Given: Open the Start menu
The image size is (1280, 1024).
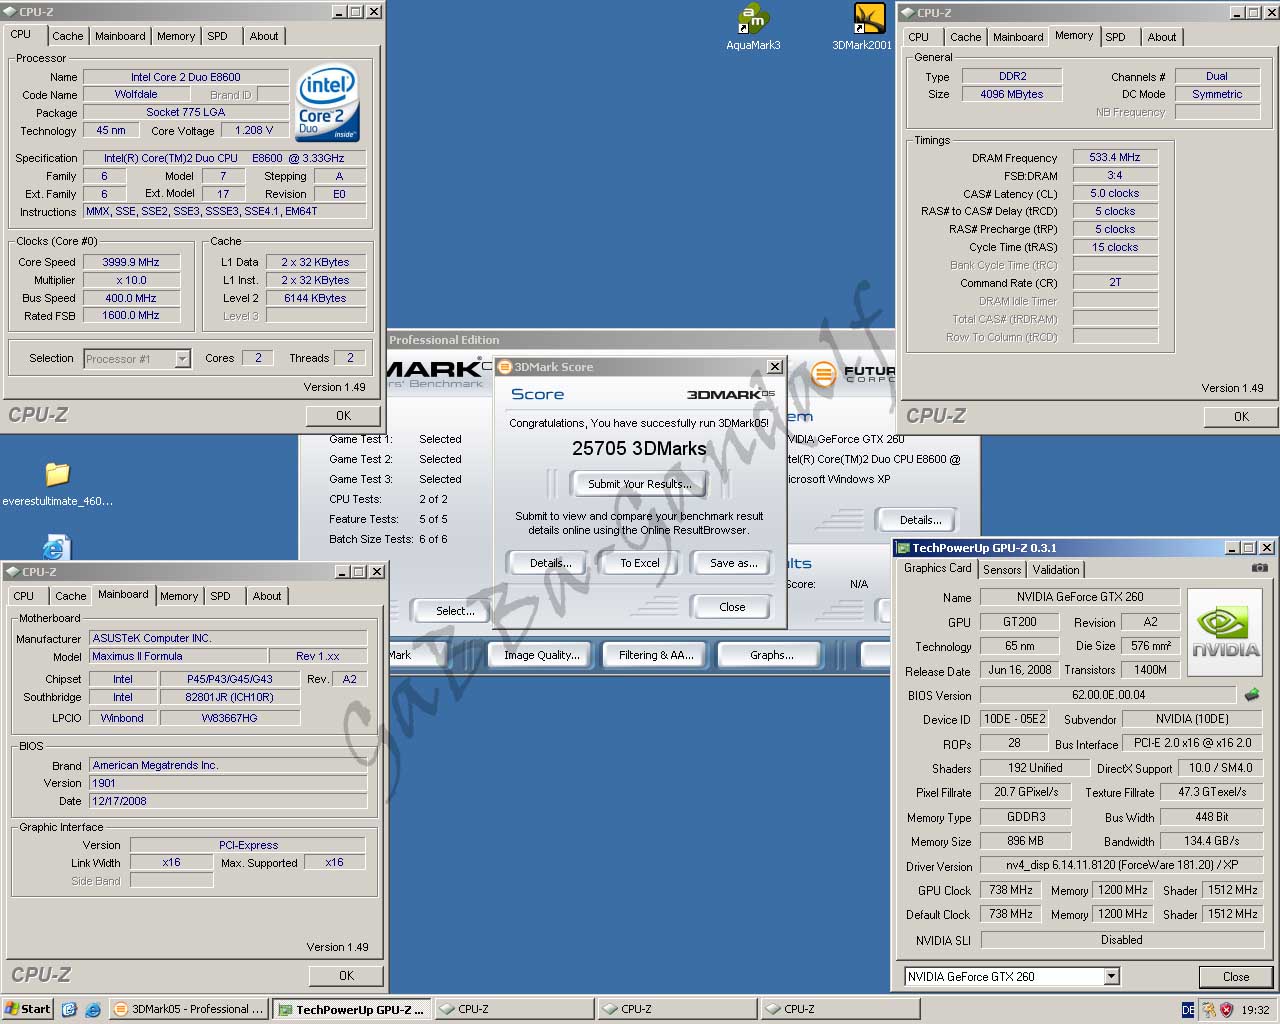Looking at the screenshot, I should click(x=28, y=1009).
